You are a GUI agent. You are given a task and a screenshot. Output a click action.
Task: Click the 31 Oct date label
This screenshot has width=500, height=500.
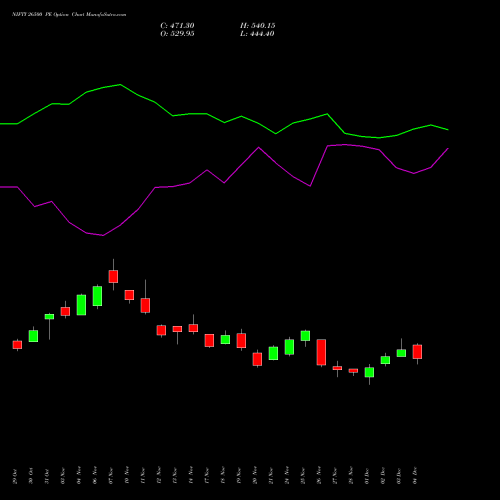pos(47,476)
